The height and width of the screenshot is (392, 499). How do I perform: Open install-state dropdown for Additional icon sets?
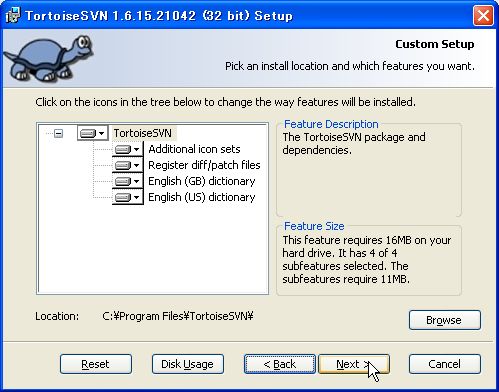128,149
